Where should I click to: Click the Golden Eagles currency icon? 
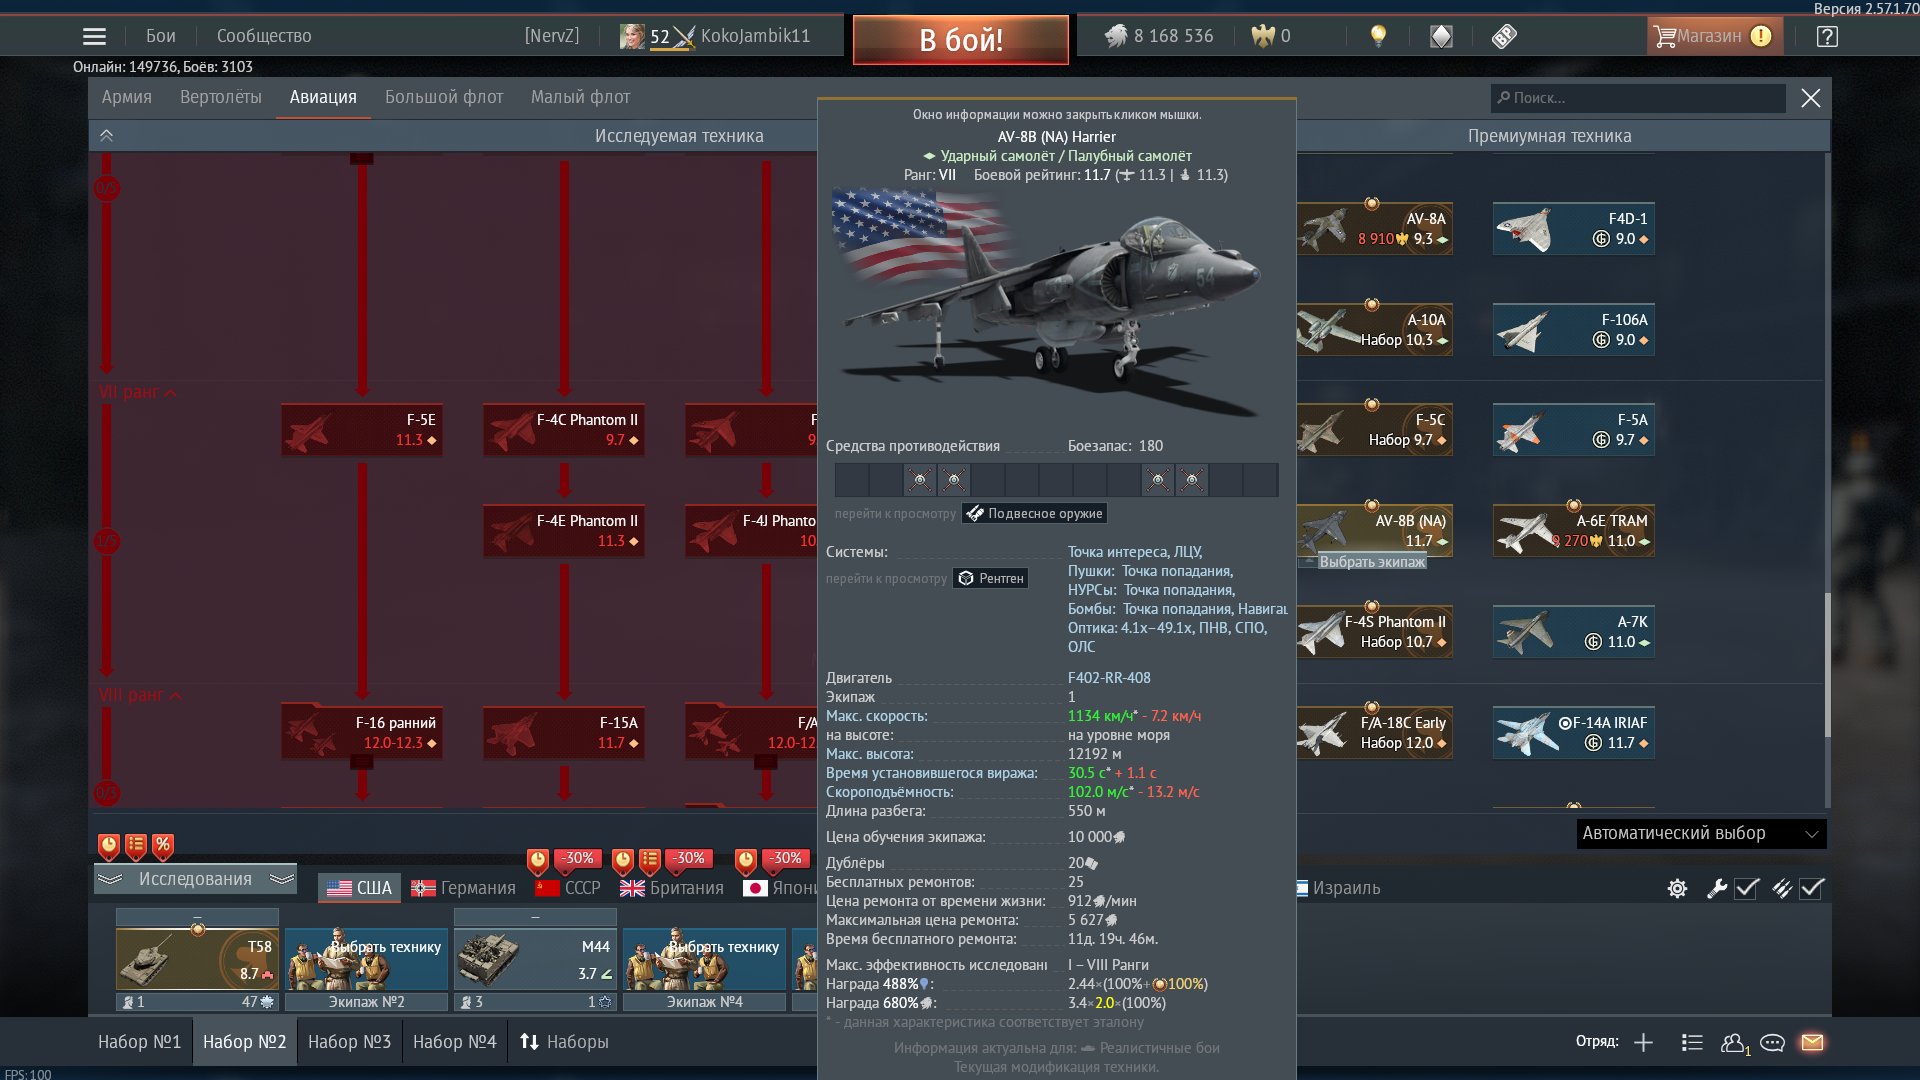(1263, 36)
